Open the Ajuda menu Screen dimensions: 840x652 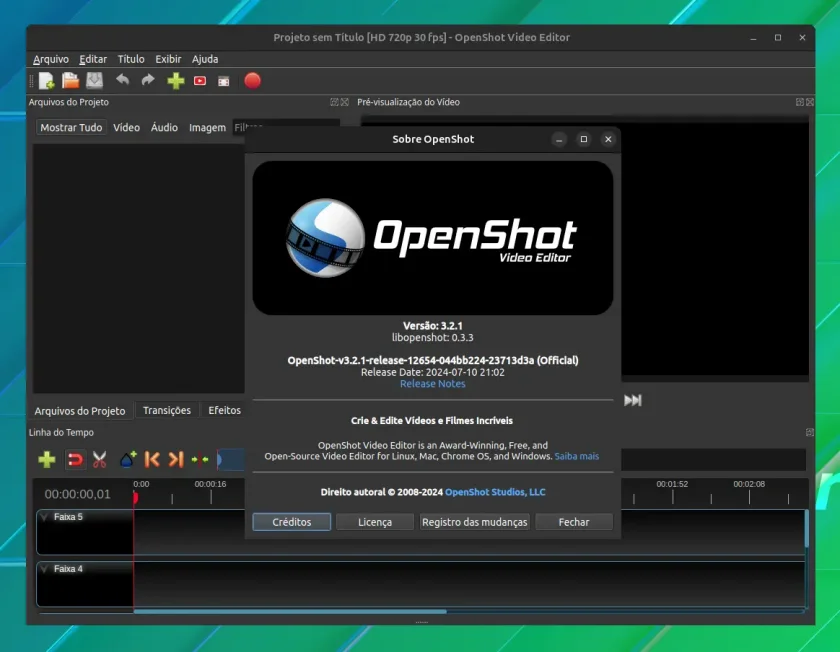point(205,59)
